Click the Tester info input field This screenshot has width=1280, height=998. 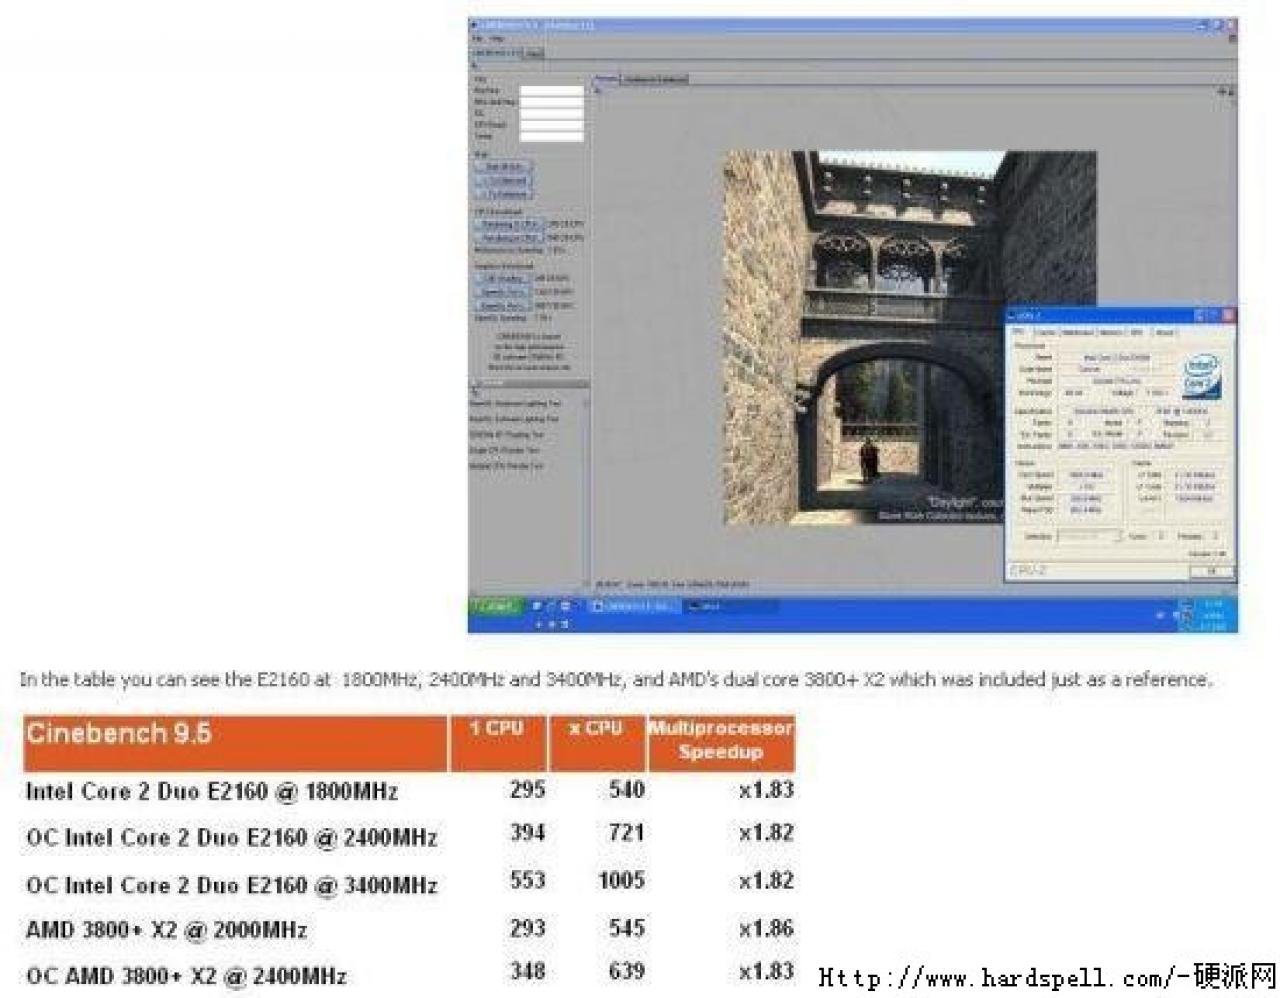coord(552,137)
